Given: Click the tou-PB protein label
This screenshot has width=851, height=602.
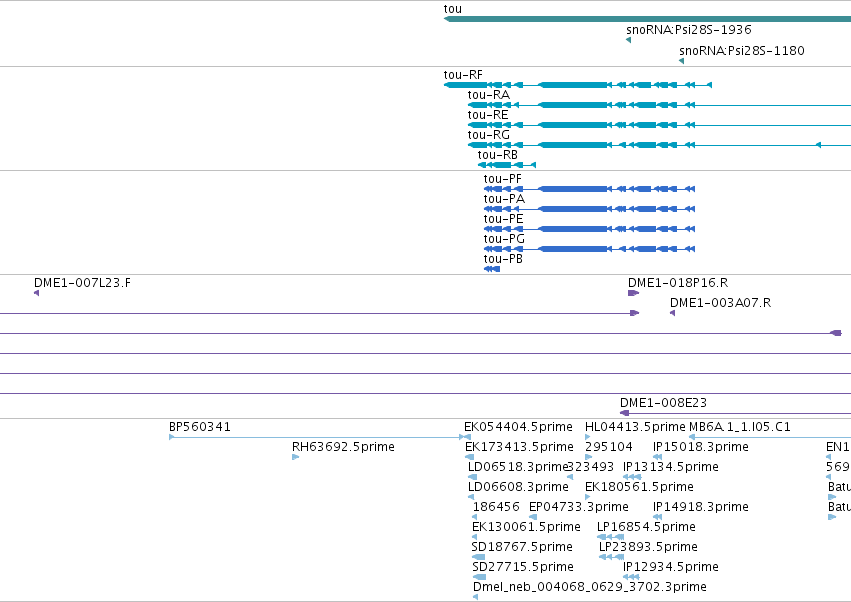Looking at the screenshot, I should 503,259.
